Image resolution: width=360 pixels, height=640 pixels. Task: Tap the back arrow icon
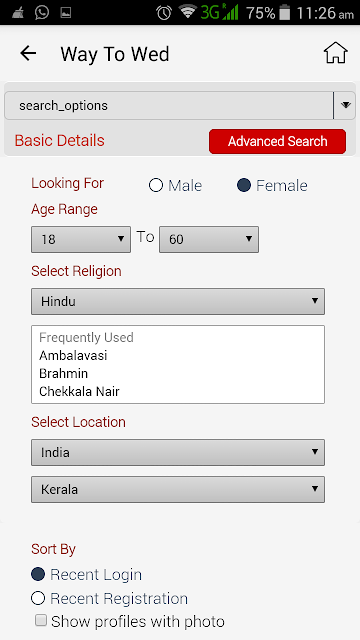click(x=28, y=53)
